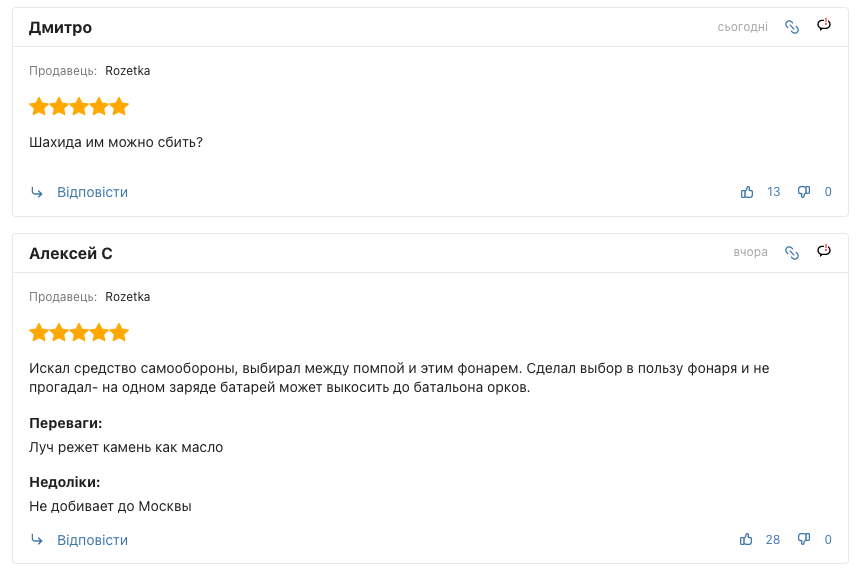
Task: Report Алексей С's review via complaint icon
Action: (x=824, y=250)
